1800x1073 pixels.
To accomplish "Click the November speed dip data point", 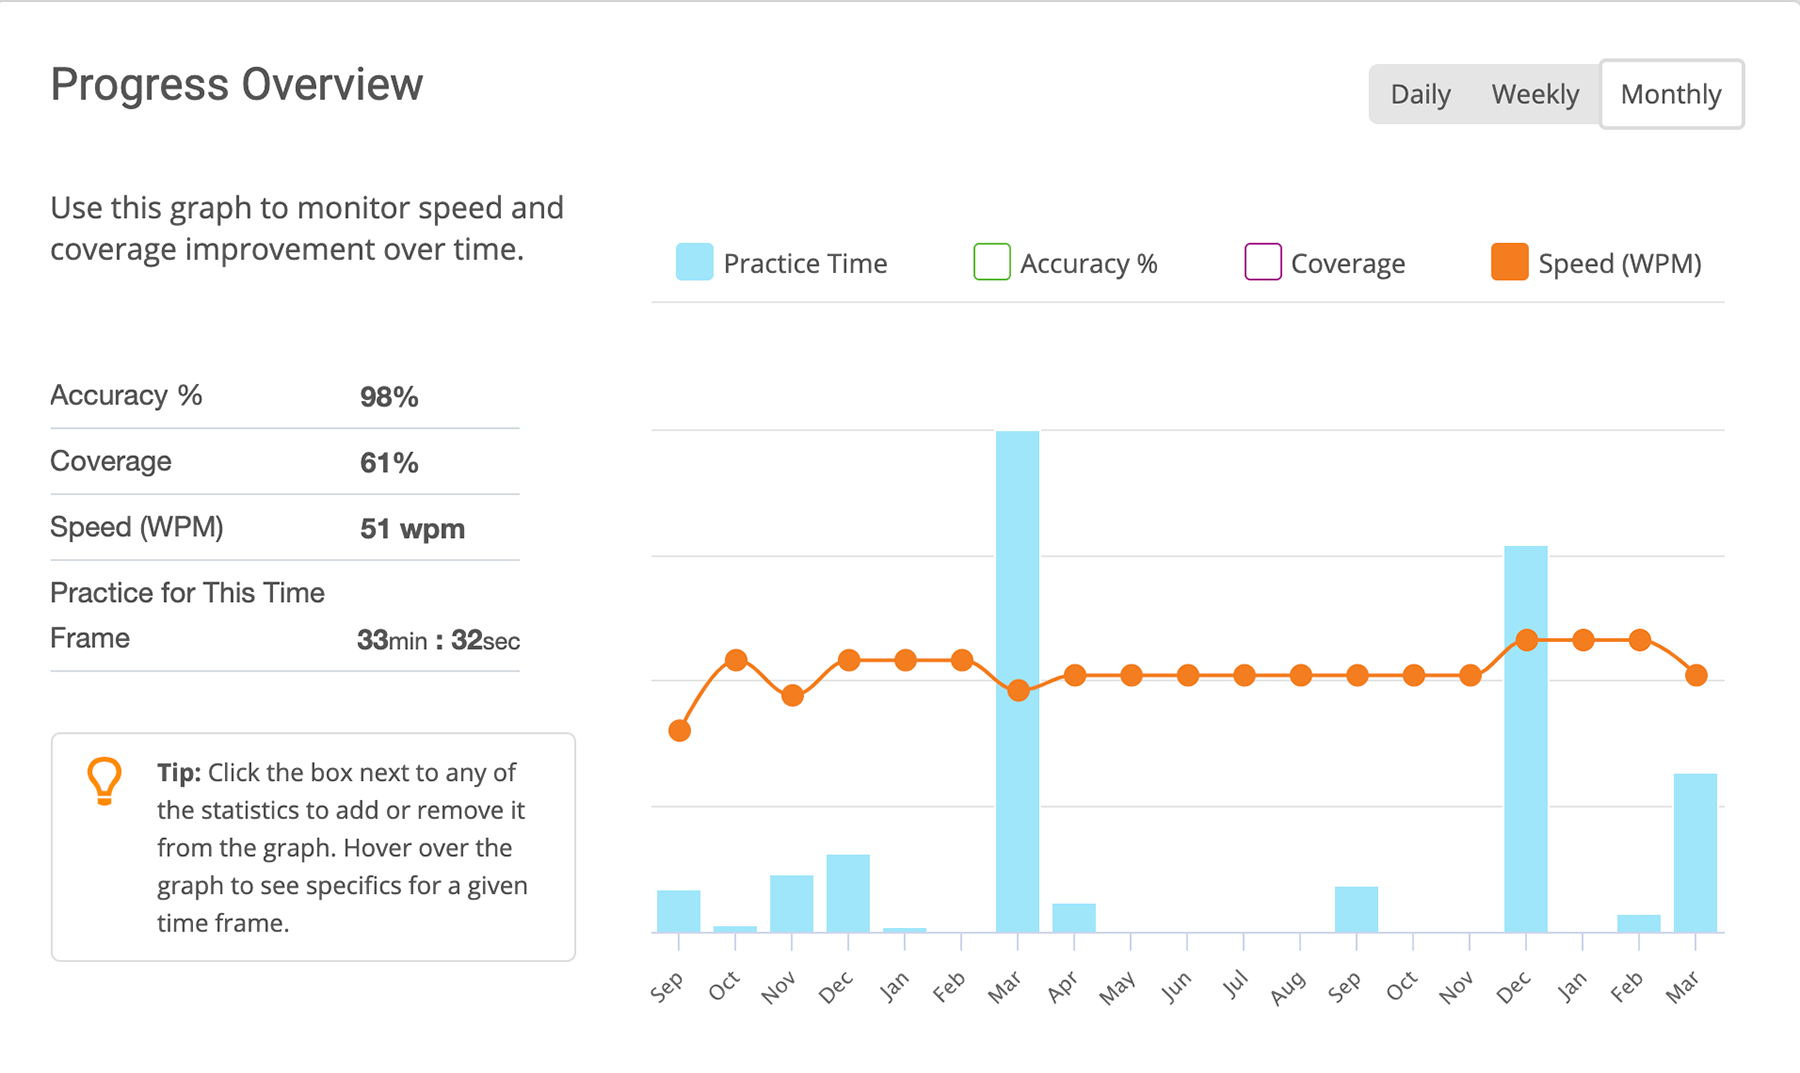I will pos(792,695).
